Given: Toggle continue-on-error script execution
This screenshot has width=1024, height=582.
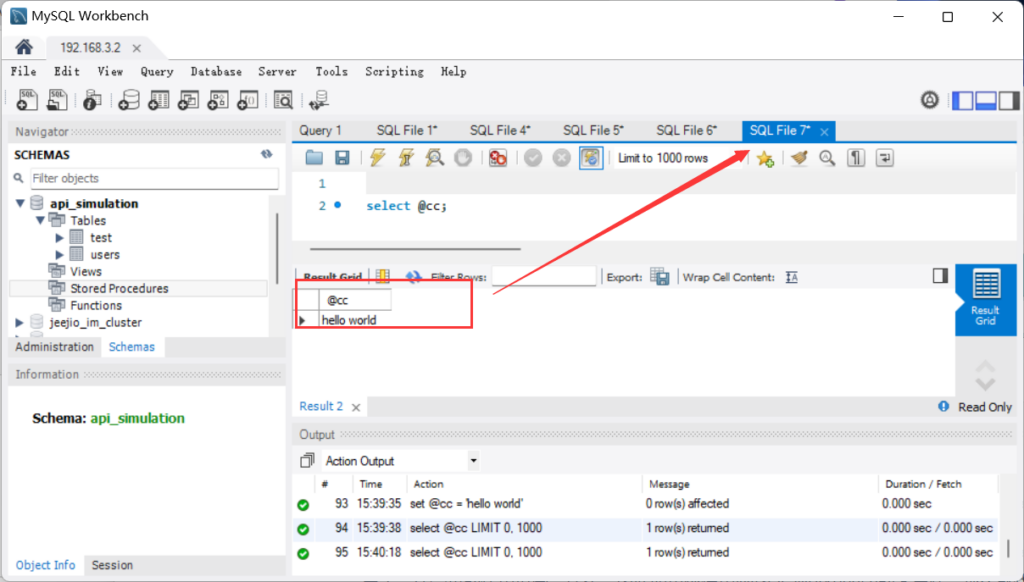Looking at the screenshot, I should [x=498, y=157].
